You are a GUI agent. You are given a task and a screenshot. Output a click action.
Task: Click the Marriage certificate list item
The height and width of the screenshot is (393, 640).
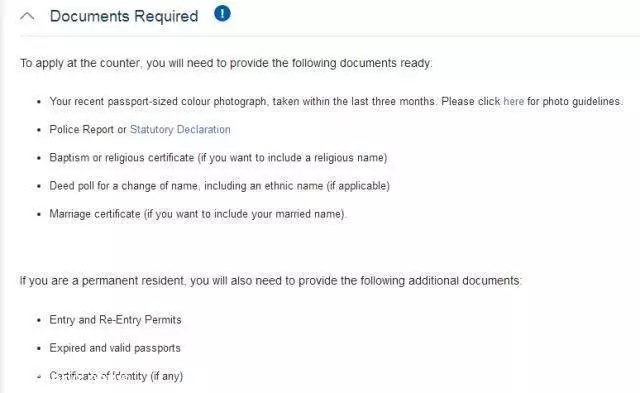click(x=198, y=214)
